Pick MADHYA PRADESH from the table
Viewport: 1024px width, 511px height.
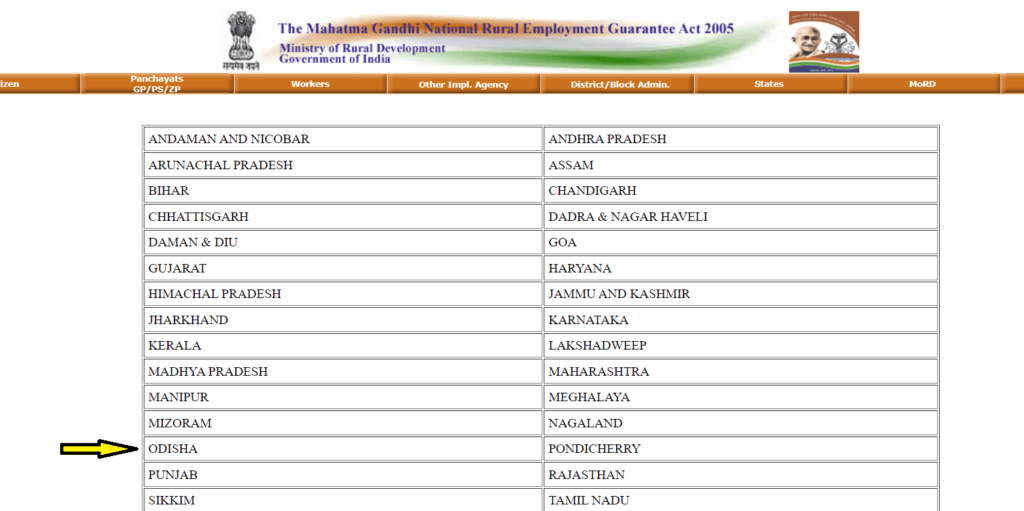[208, 371]
